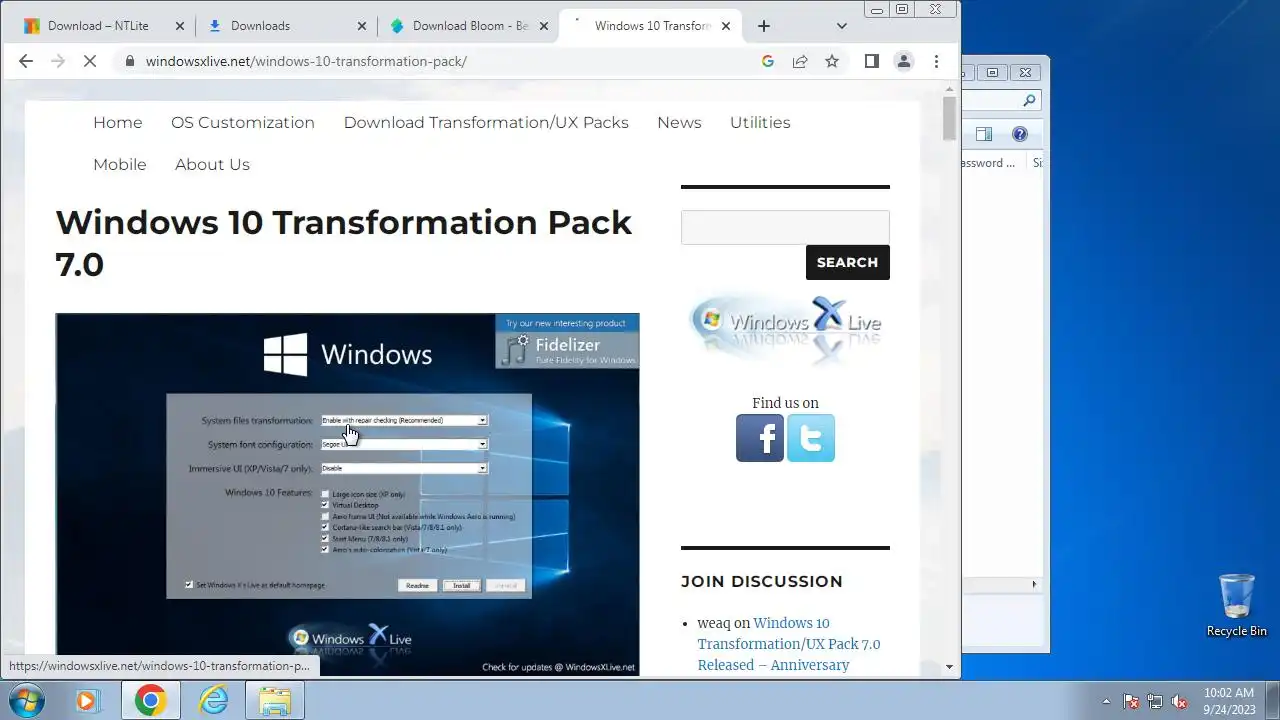This screenshot has width=1280, height=720.
Task: Close the Download – NTLite tab
Action: [180, 26]
